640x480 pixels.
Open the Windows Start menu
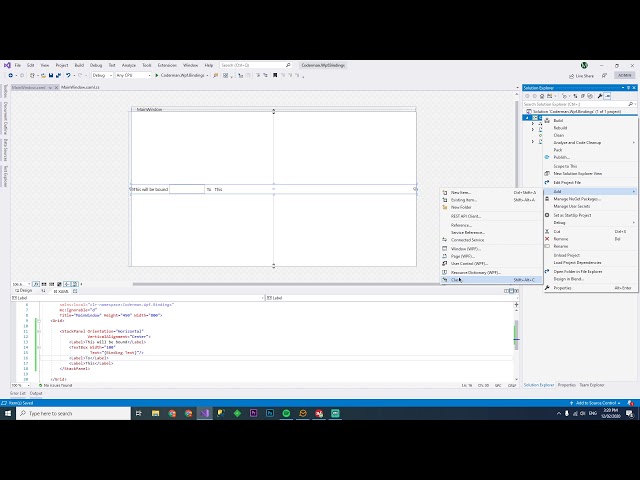8,413
